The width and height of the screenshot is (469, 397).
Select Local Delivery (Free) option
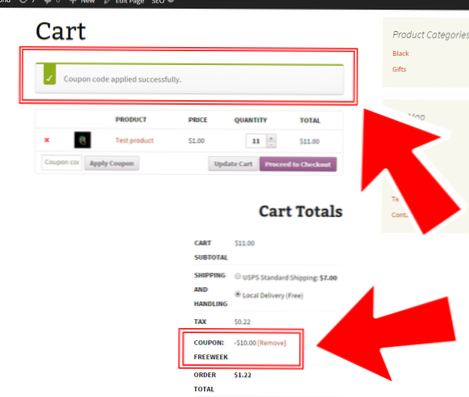(237, 294)
